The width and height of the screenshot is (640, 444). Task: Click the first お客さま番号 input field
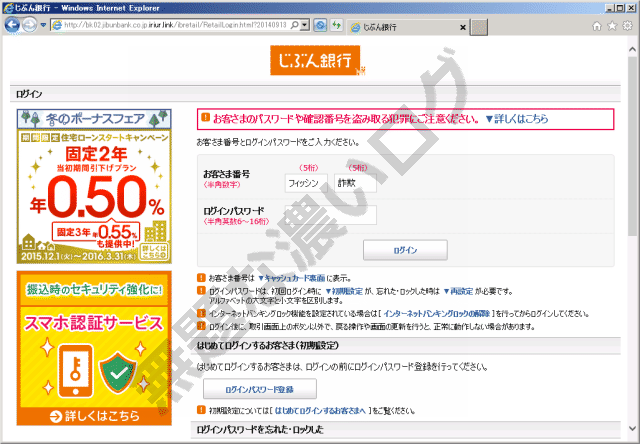tap(306, 183)
